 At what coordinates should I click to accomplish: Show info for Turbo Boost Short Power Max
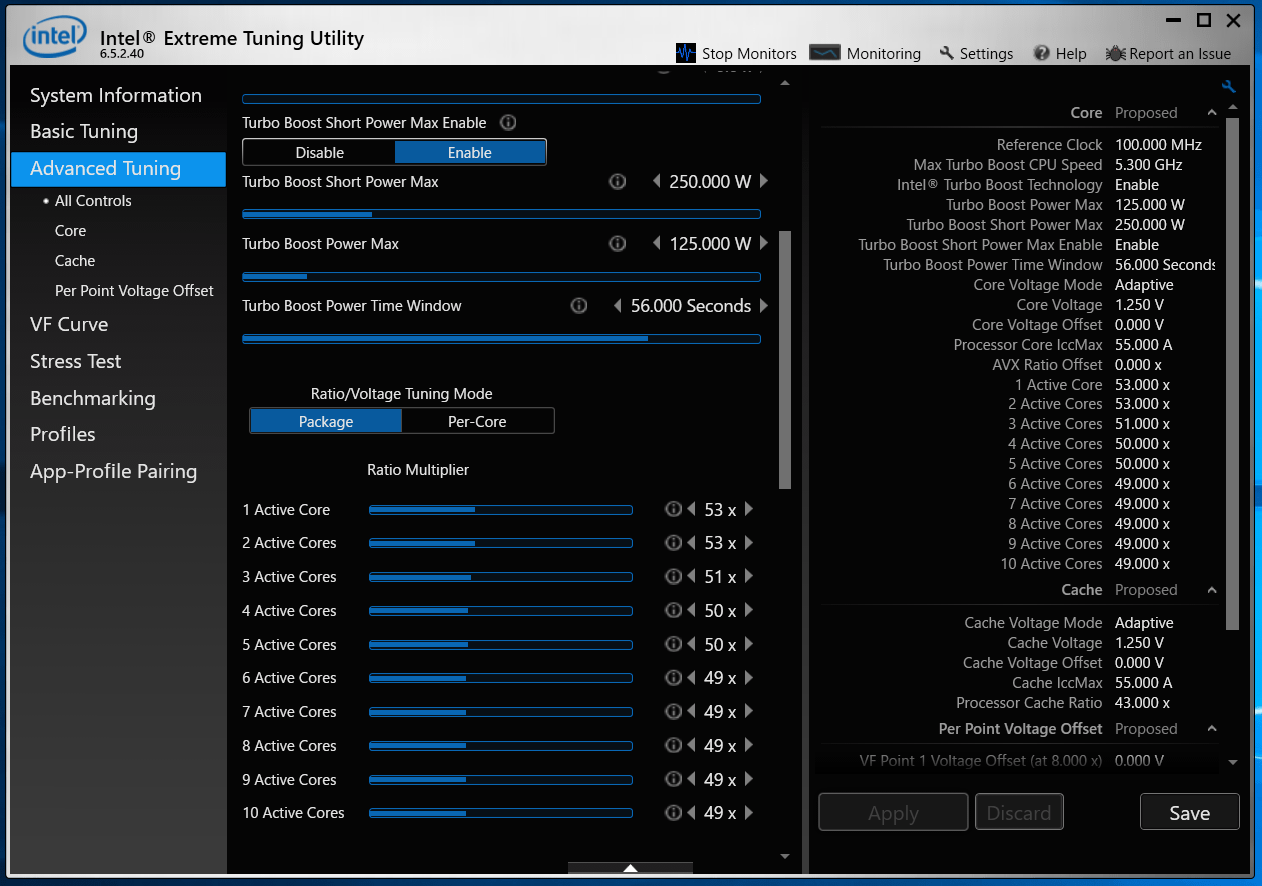618,182
